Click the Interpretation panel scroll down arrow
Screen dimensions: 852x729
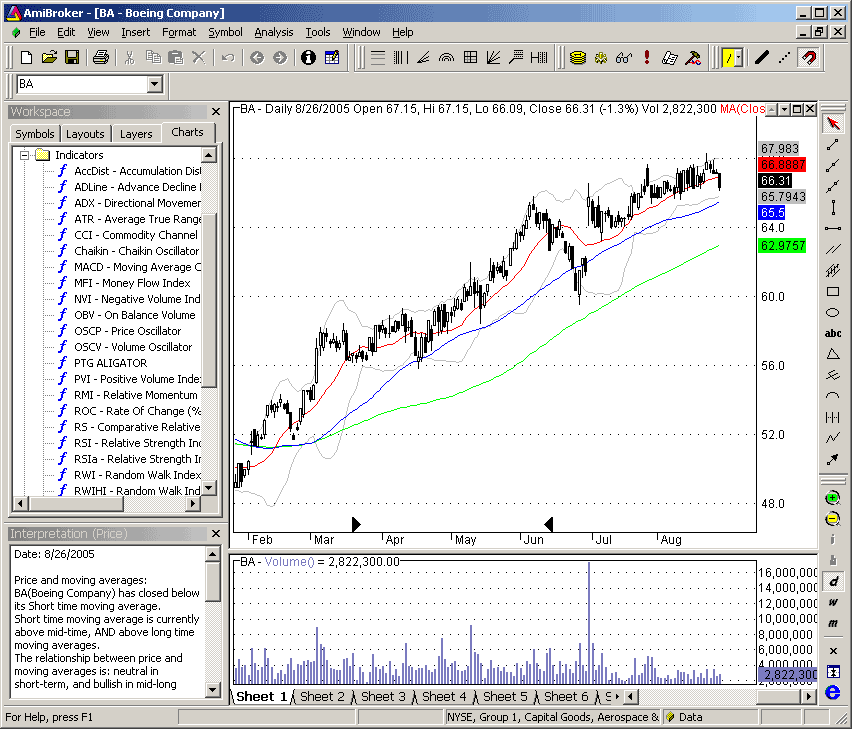pos(212,690)
